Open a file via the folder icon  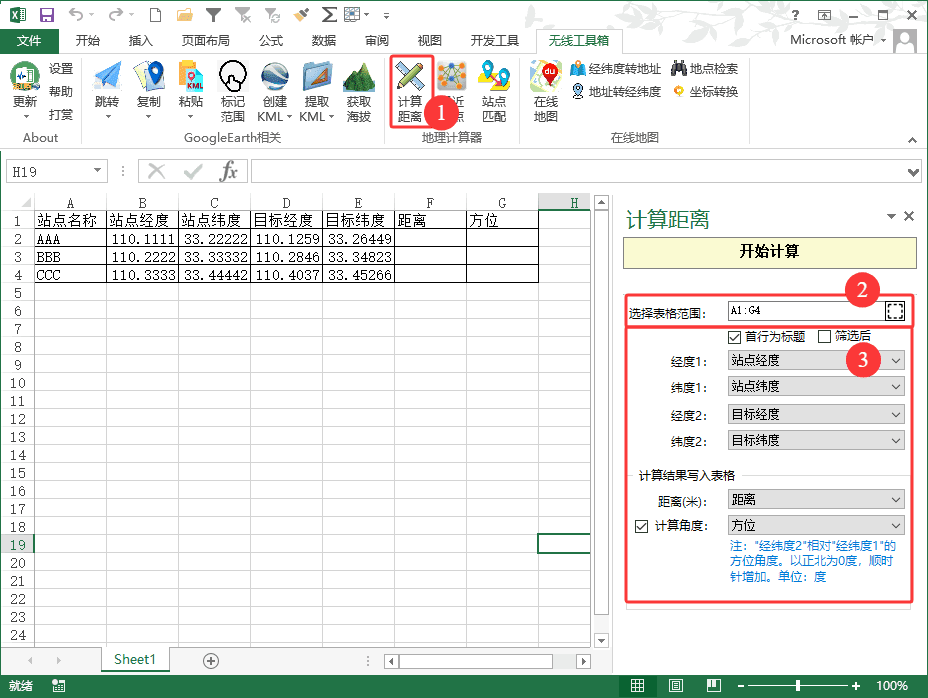(x=185, y=15)
